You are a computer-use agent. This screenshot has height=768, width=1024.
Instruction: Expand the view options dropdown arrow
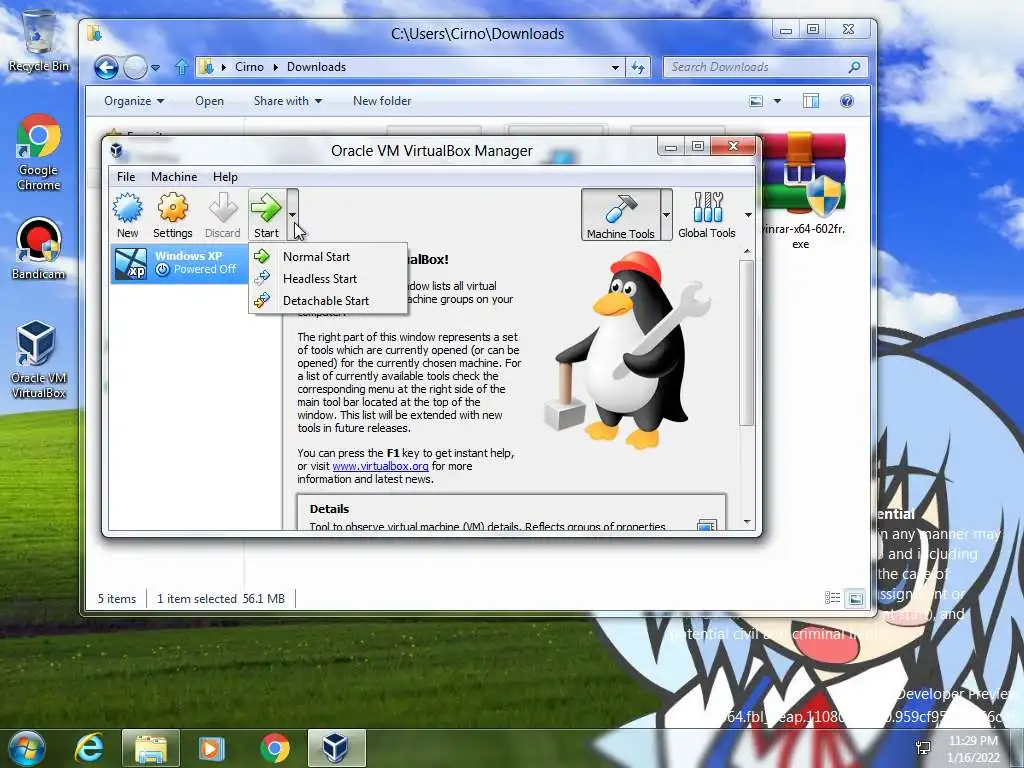[x=777, y=101]
